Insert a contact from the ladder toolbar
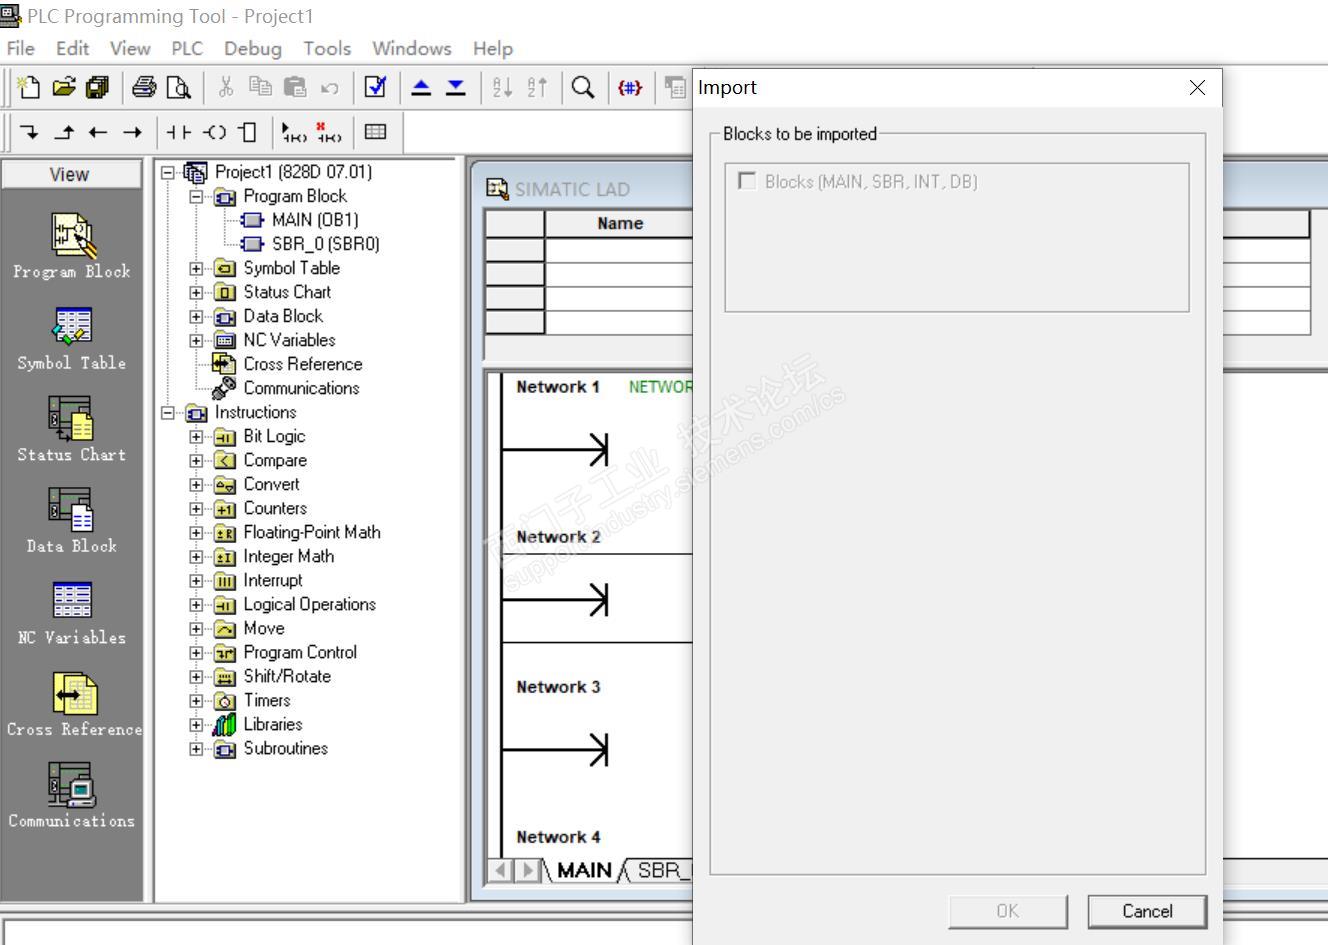The image size is (1328, 945). coord(179,132)
